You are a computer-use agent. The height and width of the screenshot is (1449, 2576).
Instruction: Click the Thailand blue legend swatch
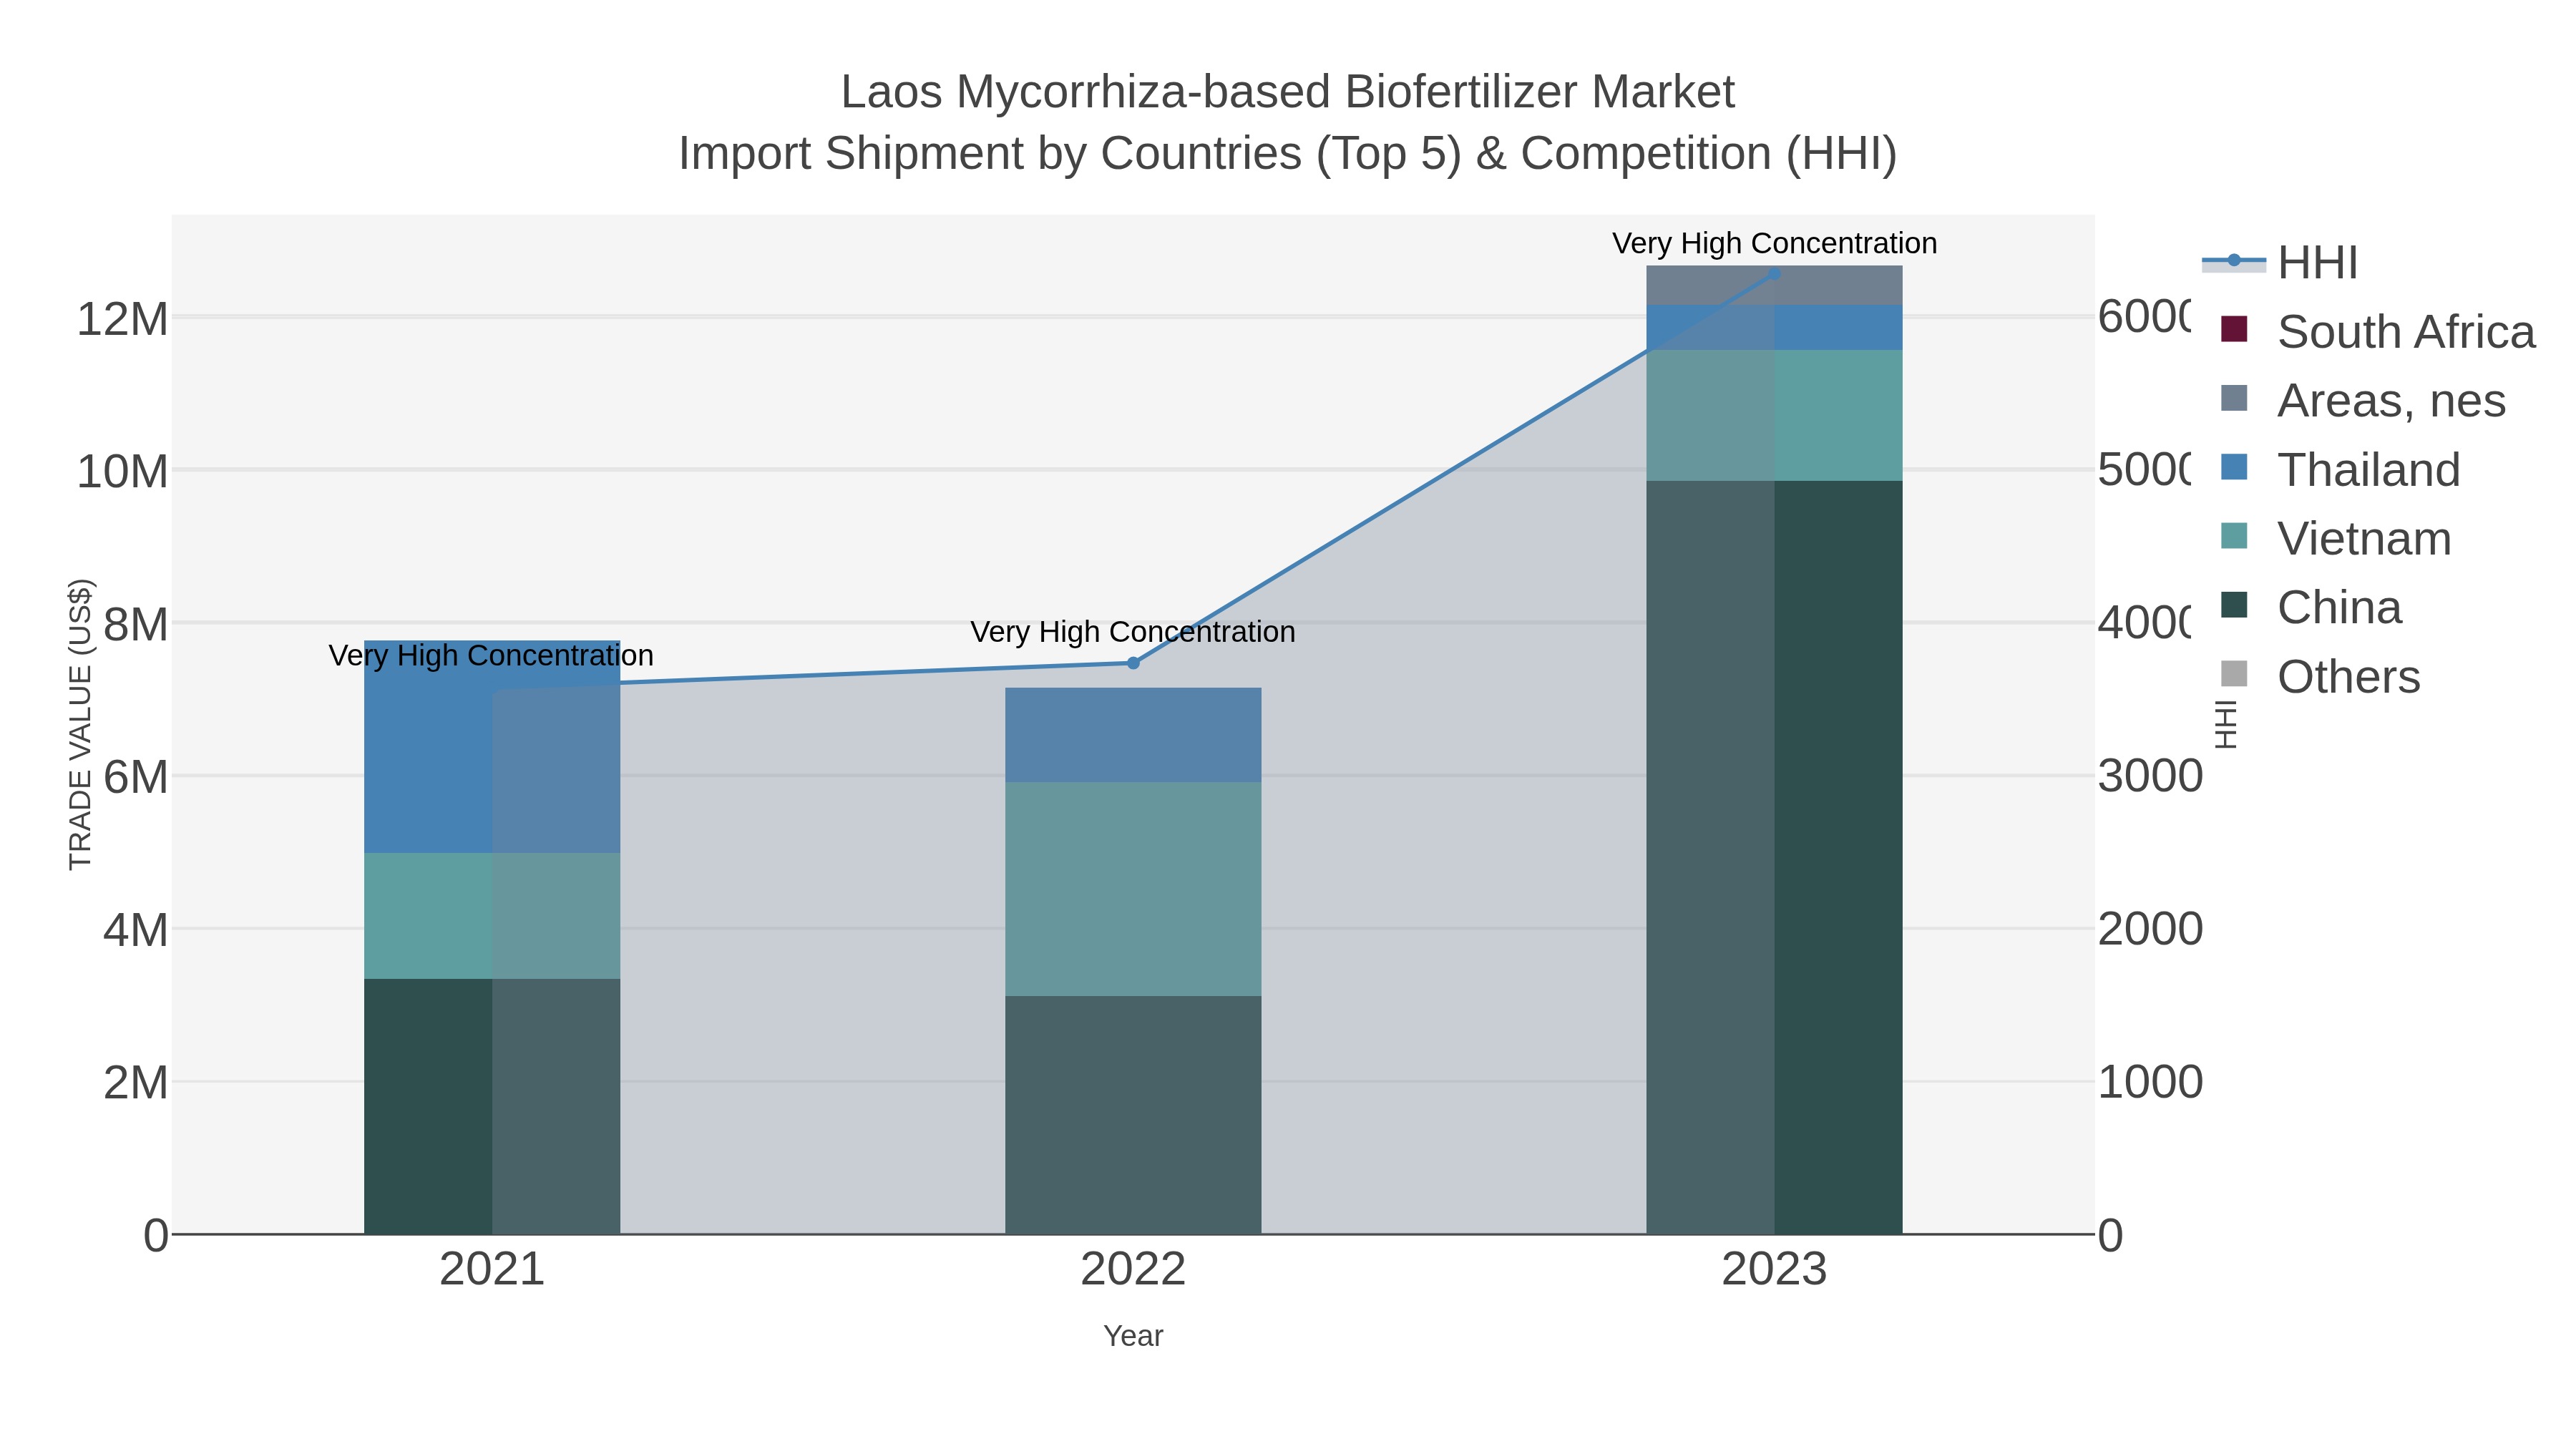(x=2234, y=467)
